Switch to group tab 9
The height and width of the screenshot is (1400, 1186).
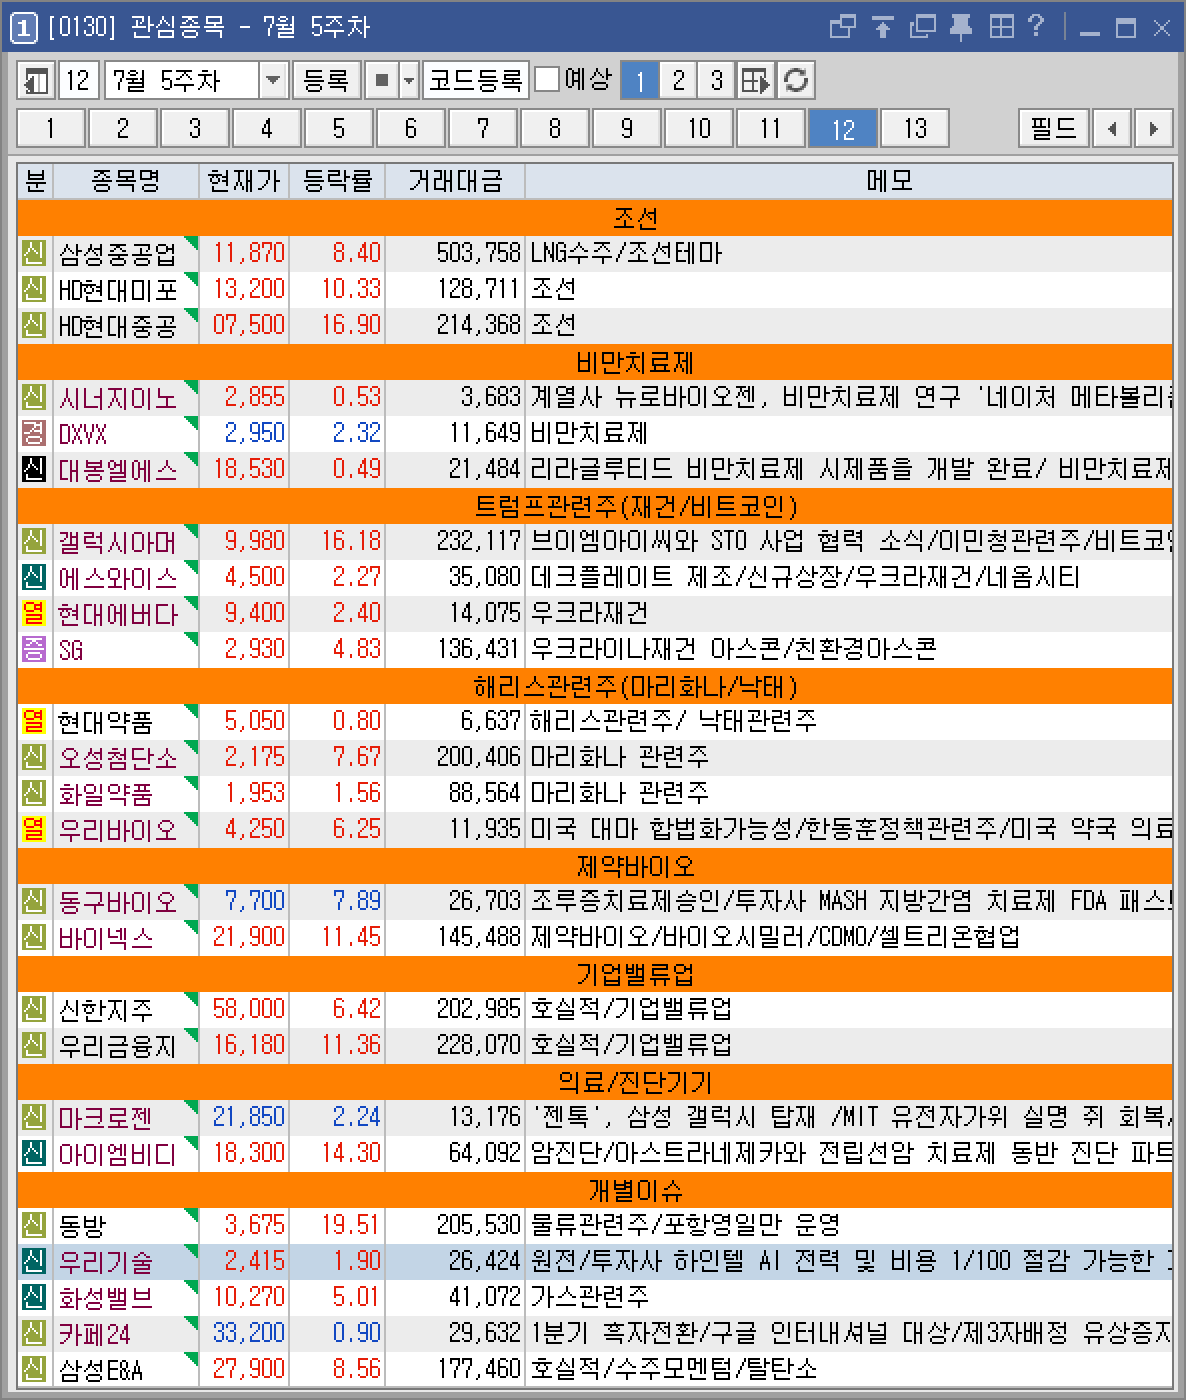pos(626,129)
